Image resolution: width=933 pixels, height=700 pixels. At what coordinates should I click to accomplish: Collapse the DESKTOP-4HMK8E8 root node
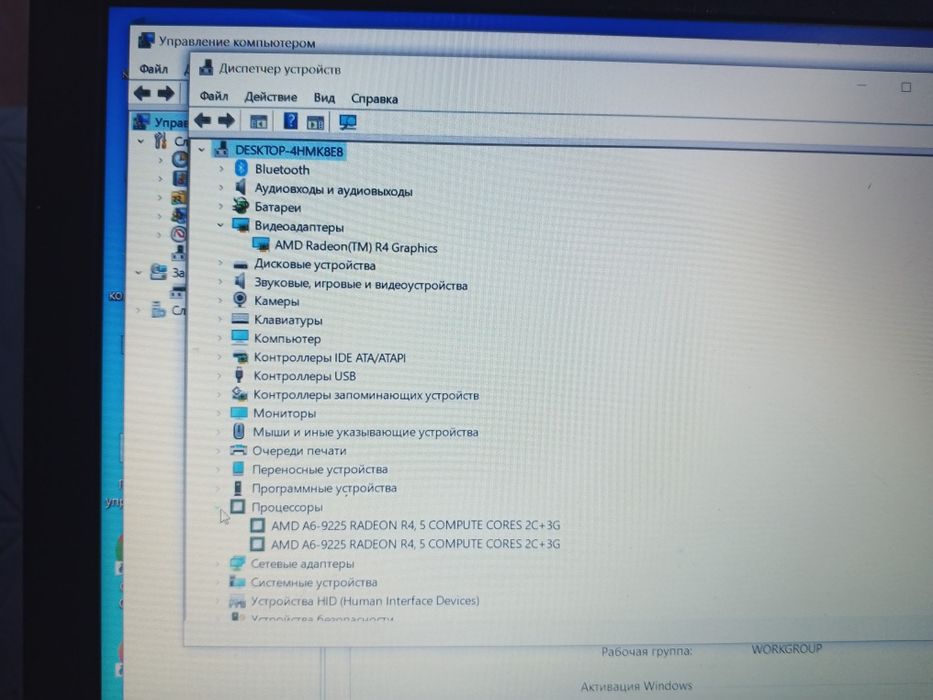[x=202, y=149]
